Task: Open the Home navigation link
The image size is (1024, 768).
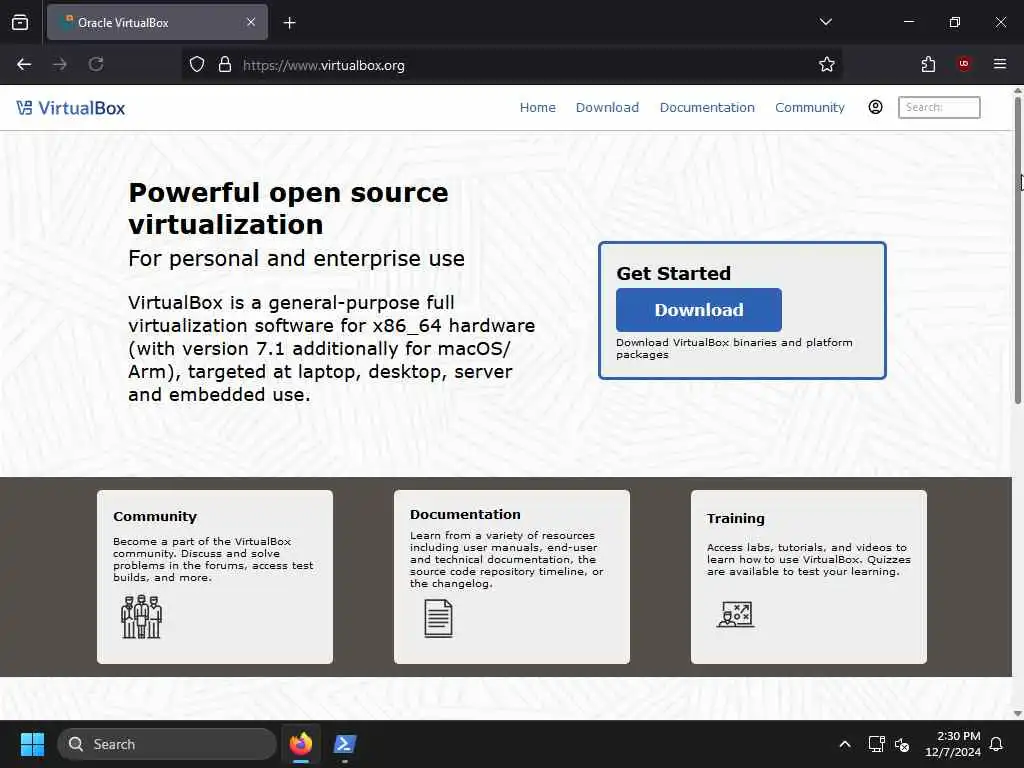Action: (x=537, y=108)
